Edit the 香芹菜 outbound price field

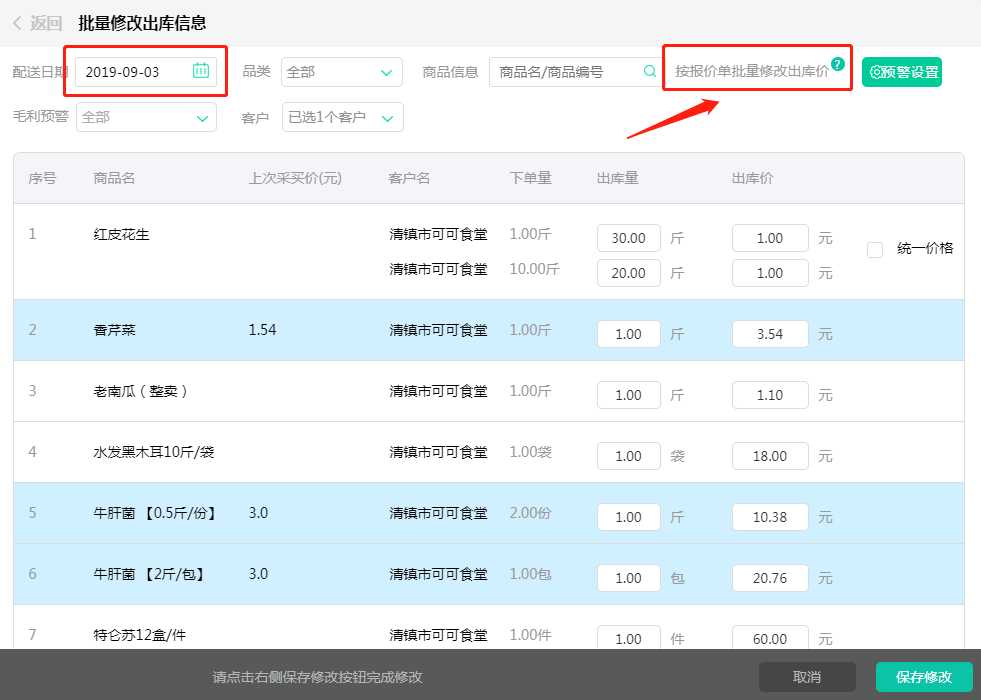coord(770,334)
